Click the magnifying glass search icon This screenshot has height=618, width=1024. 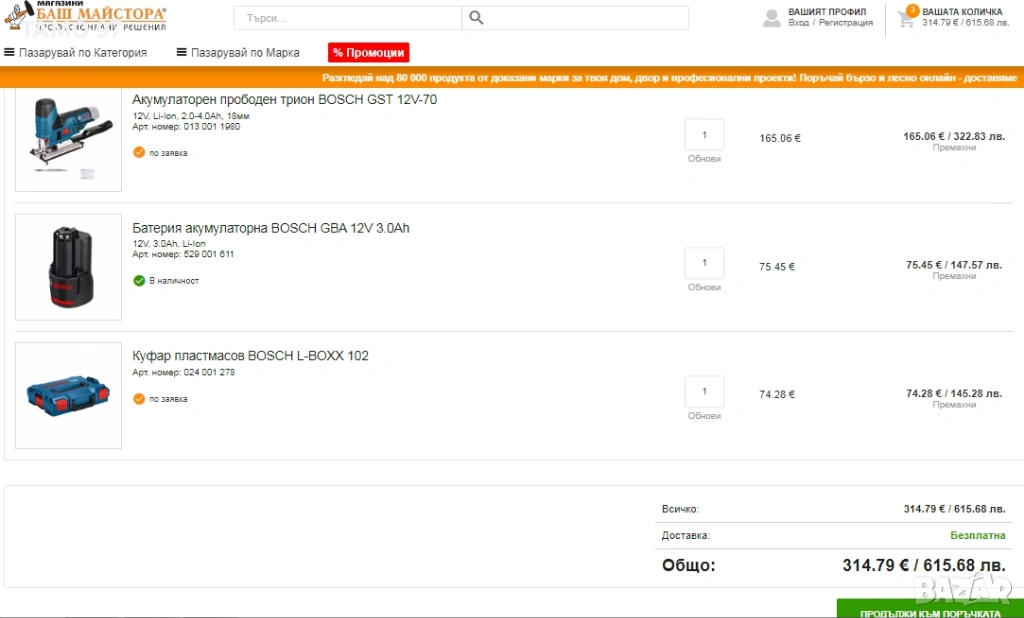[x=476, y=18]
